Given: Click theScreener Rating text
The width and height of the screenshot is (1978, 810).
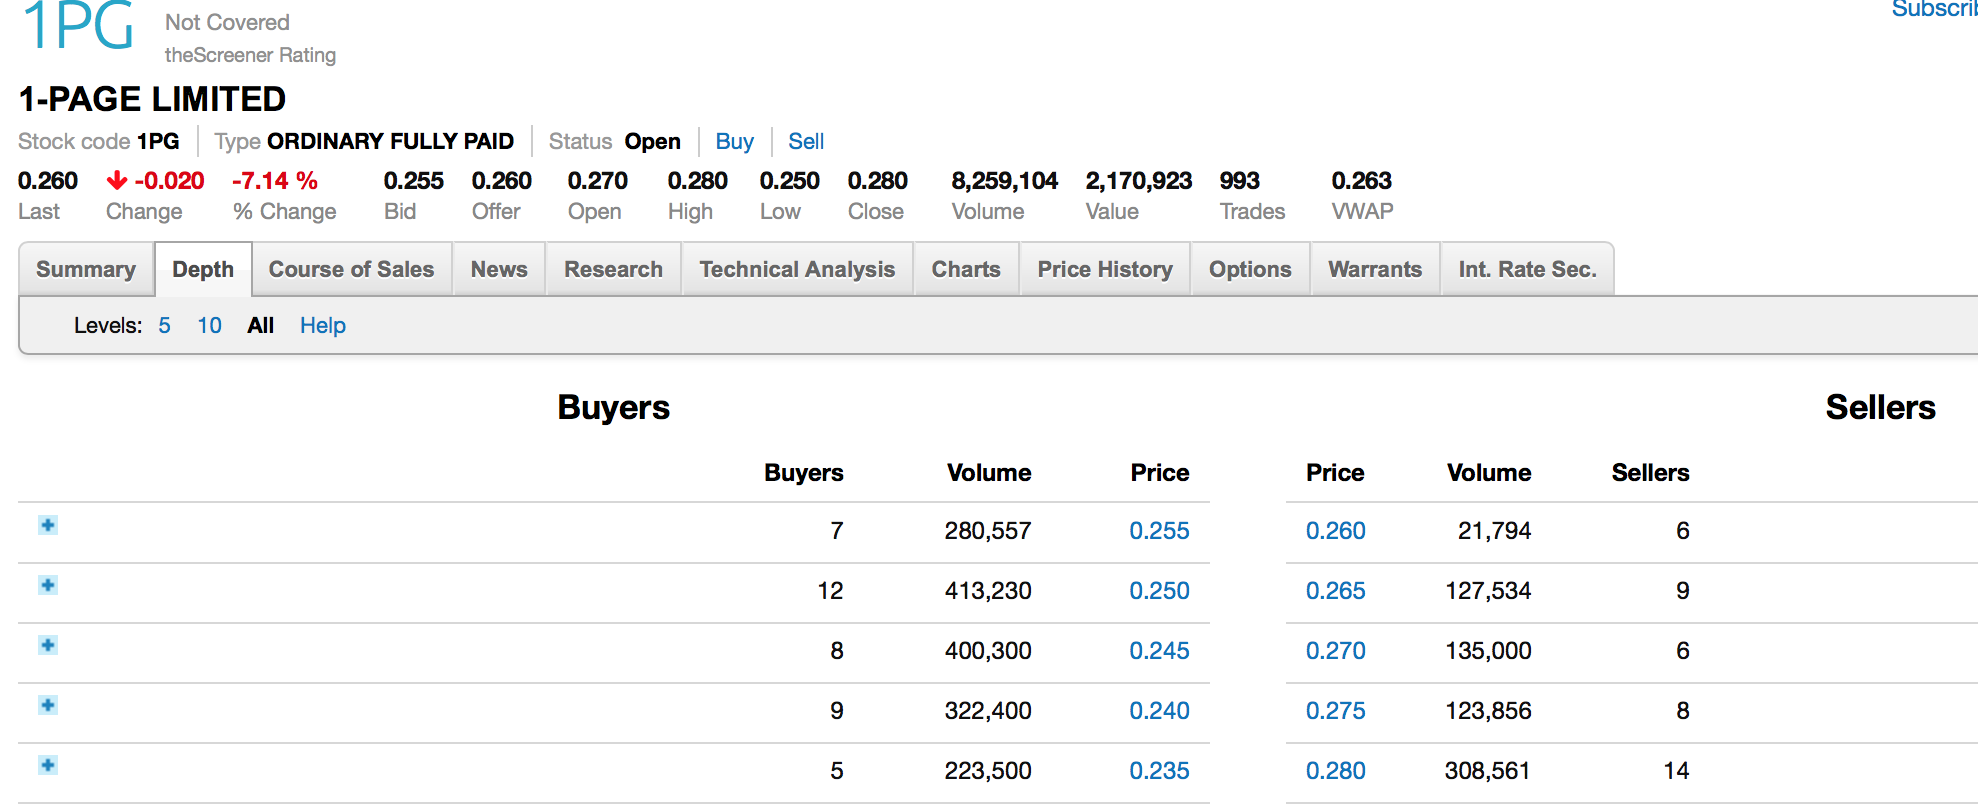Looking at the screenshot, I should (x=250, y=55).
